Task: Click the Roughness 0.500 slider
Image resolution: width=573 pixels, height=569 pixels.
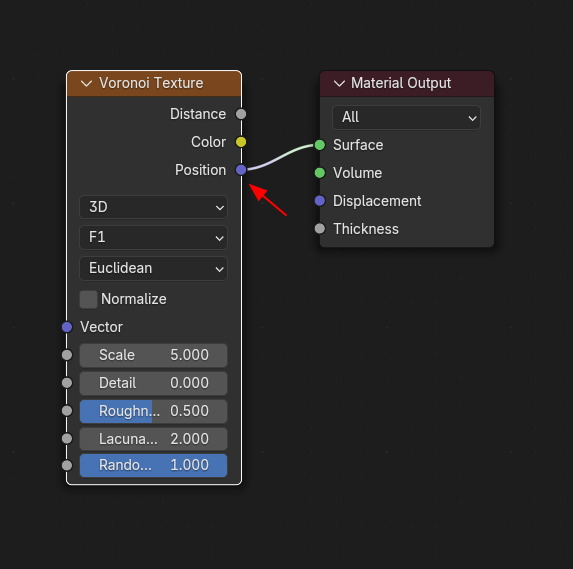Action: pyautogui.click(x=153, y=411)
